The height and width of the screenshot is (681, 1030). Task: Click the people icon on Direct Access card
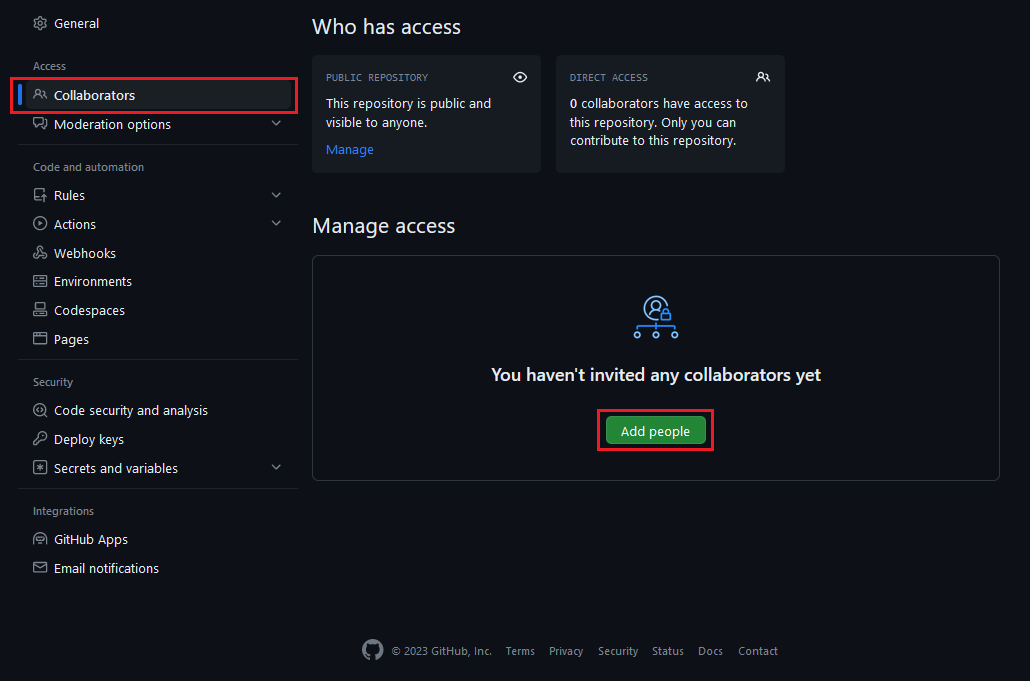click(x=763, y=77)
